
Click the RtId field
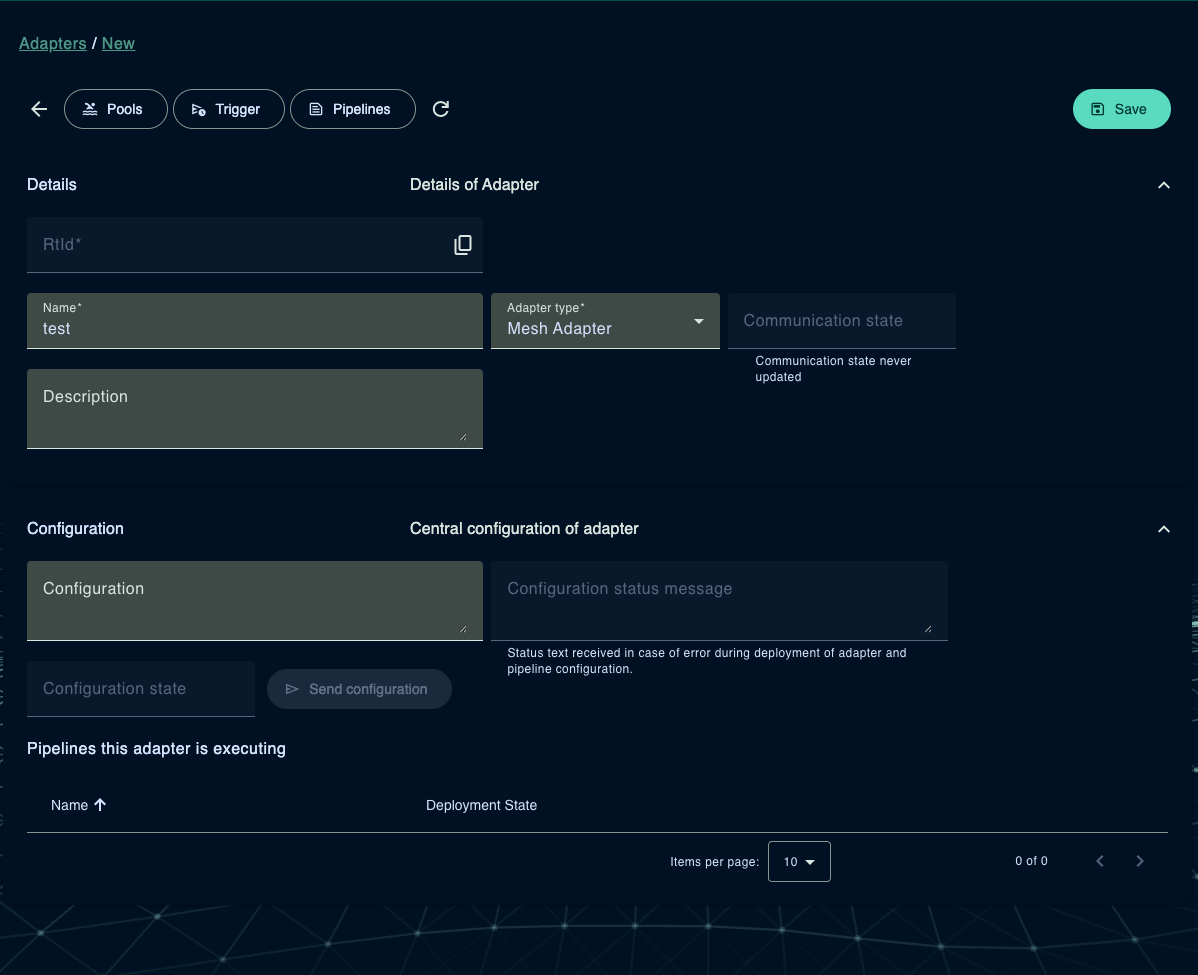tap(254, 245)
